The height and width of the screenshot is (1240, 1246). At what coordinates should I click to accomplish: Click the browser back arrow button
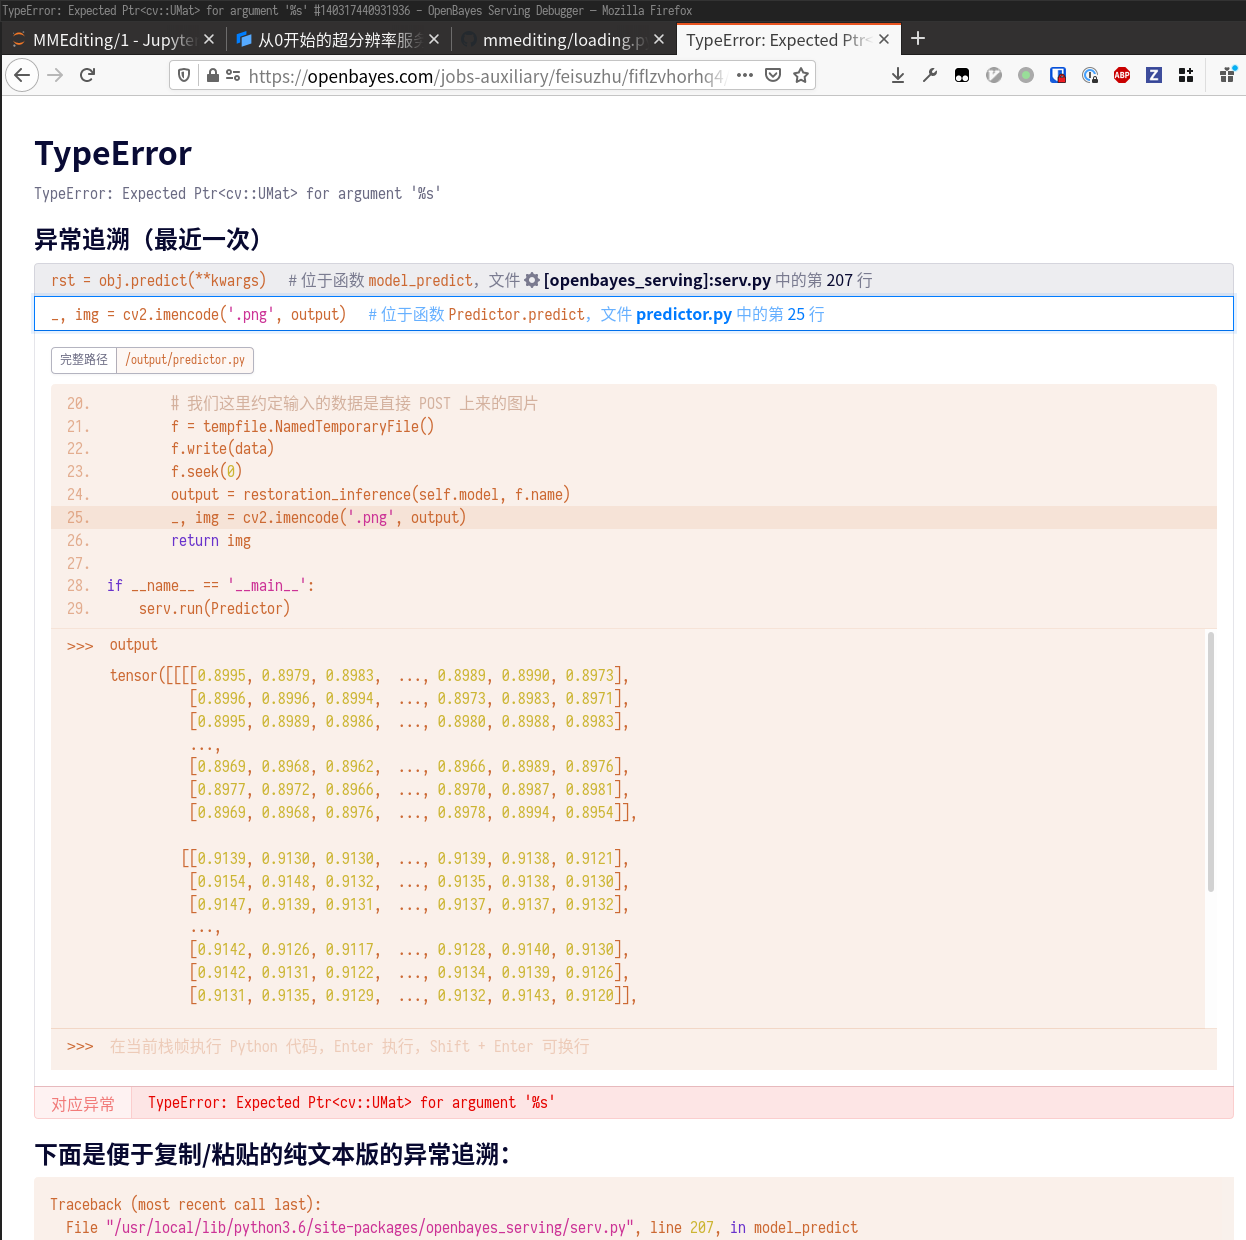(22, 75)
